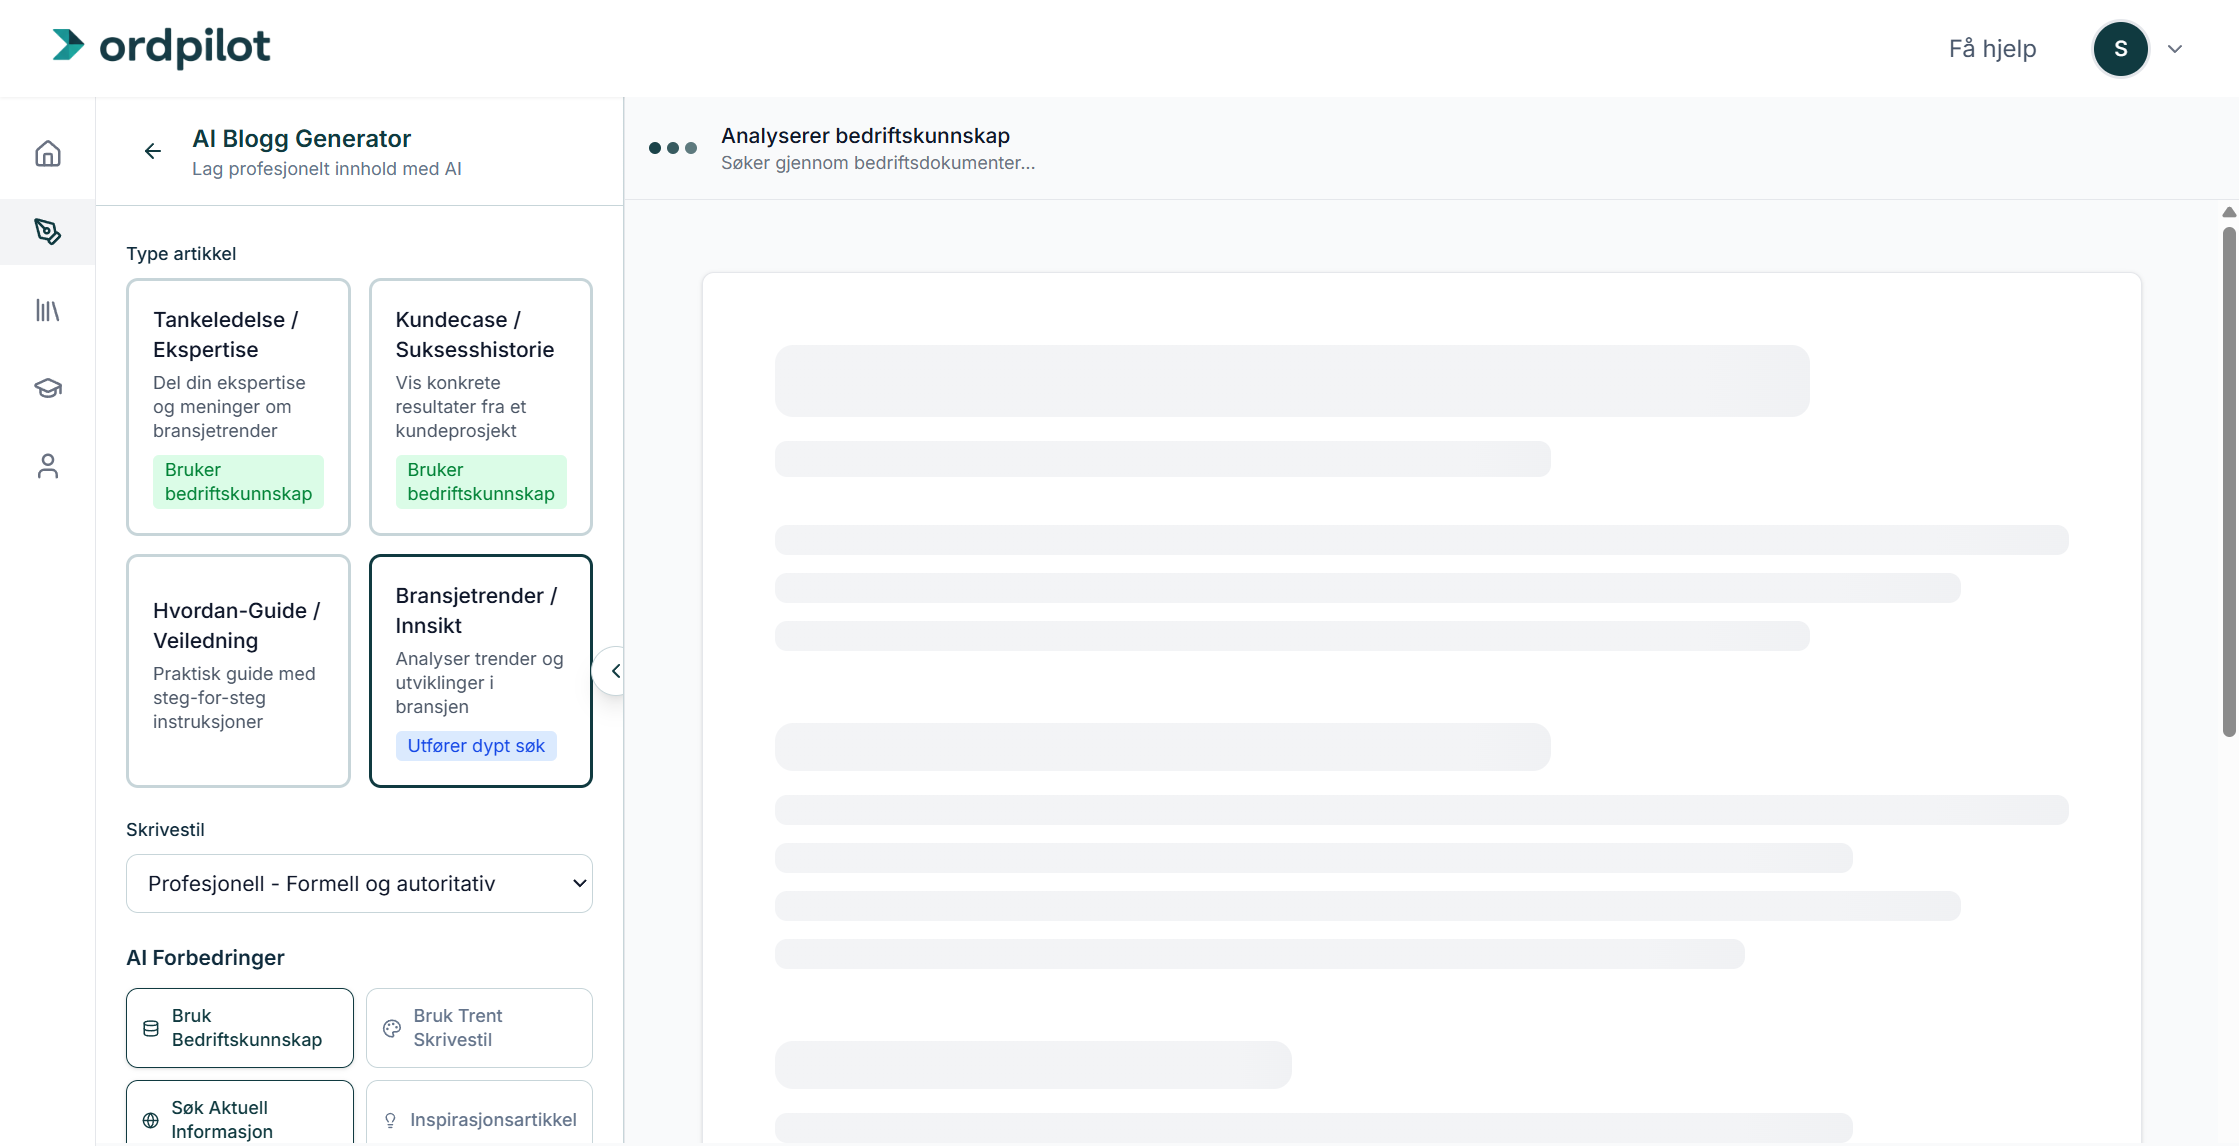Enable Søk Aktuell Informasjon option

click(x=240, y=1118)
